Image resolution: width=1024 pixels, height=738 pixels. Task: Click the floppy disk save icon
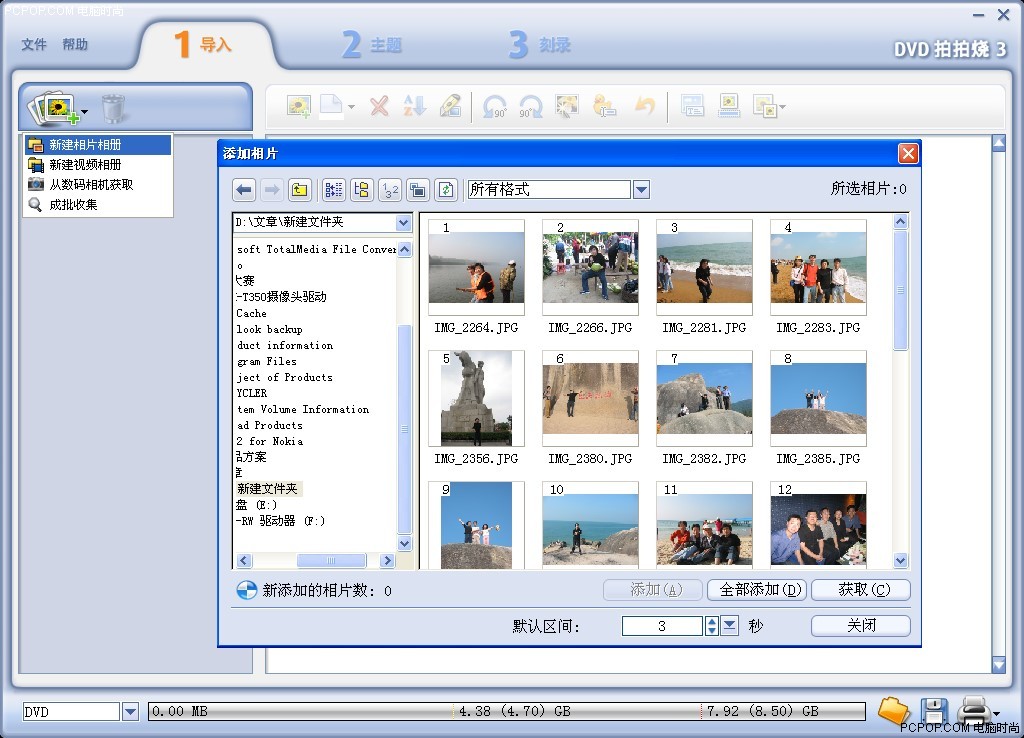(x=934, y=711)
